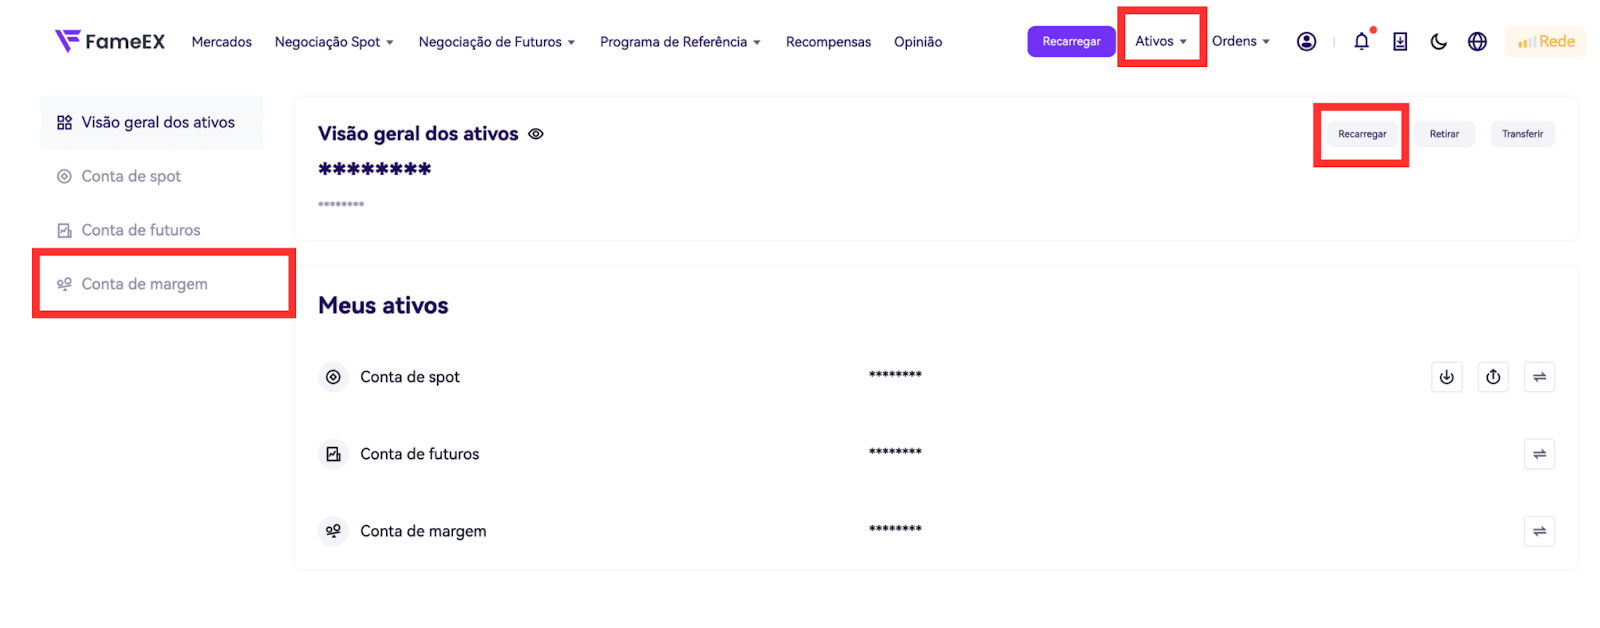Screen dimensions: 1600x628
Task: Go to Mercados in the navigation
Action: (x=222, y=42)
